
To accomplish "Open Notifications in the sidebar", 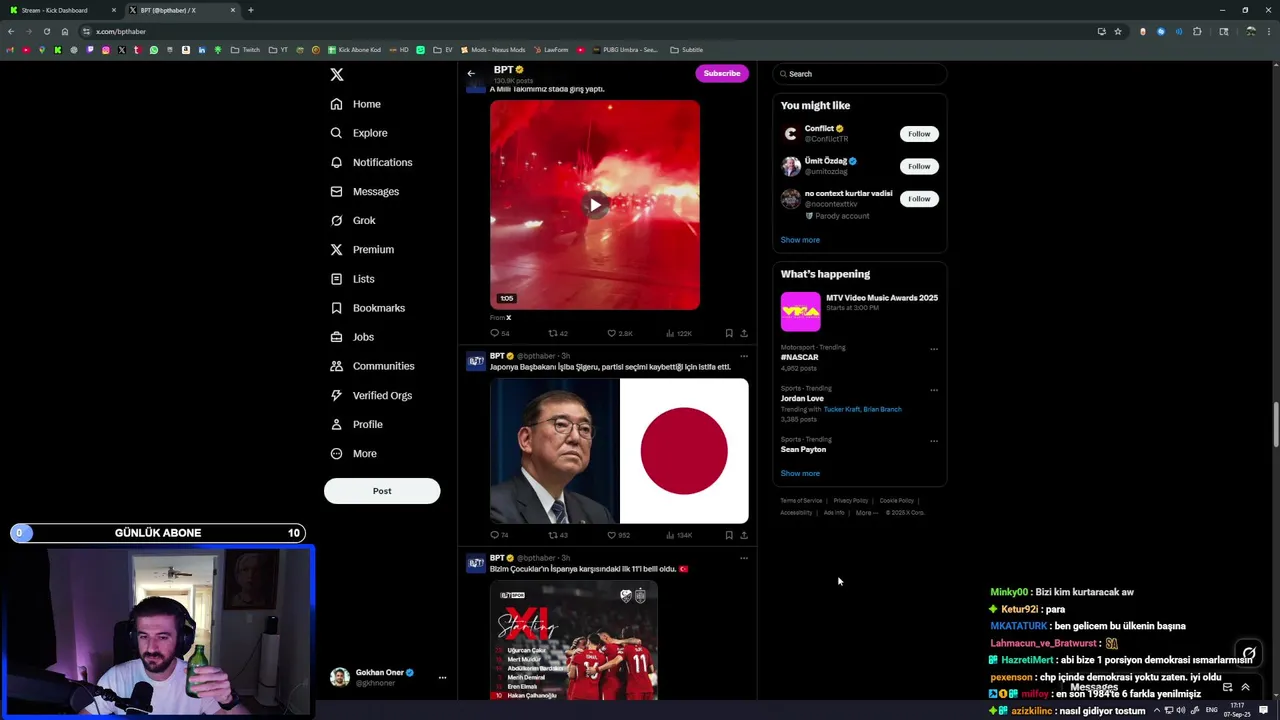I will (x=371, y=162).
